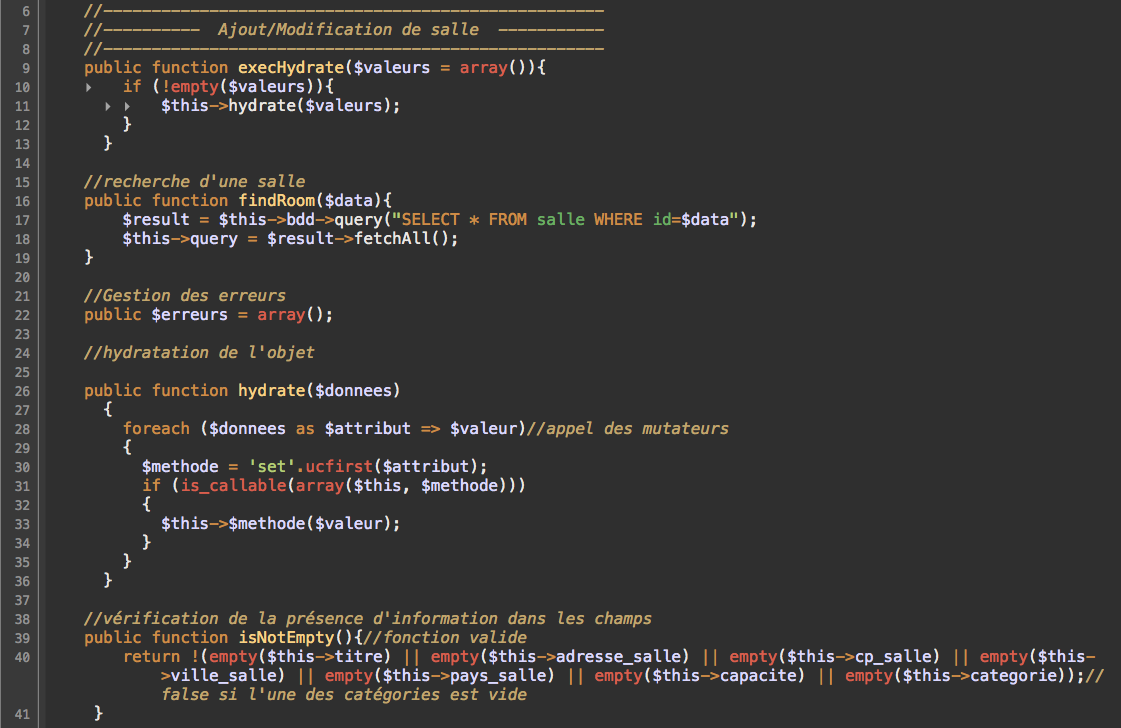Viewport: 1121px width, 728px height.
Task: Click the arrow marker before if (!empty
Action: coord(89,87)
